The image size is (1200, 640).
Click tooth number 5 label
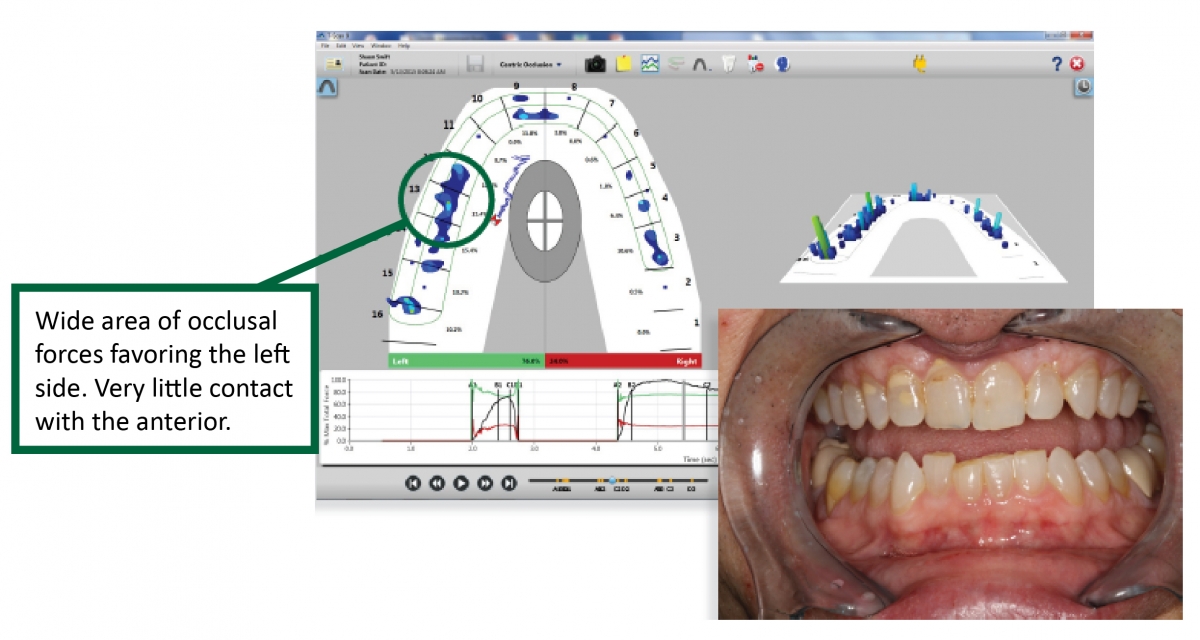coord(653,165)
